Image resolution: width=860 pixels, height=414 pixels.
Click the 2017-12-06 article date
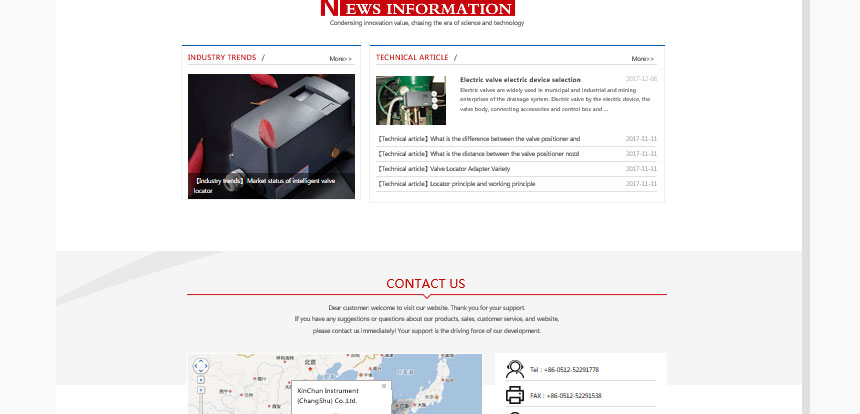[641, 79]
